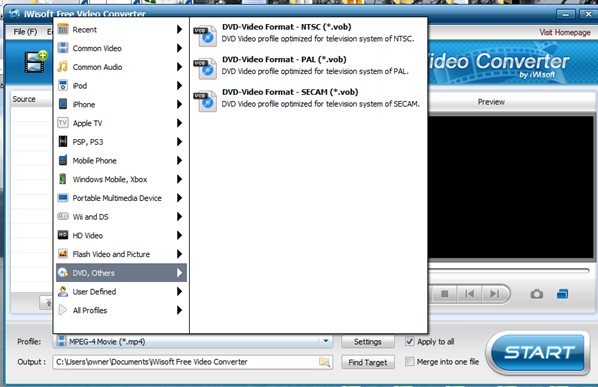Click the Flash Video and Picture icon
Viewport: 598px width, 387px height.
(x=63, y=254)
